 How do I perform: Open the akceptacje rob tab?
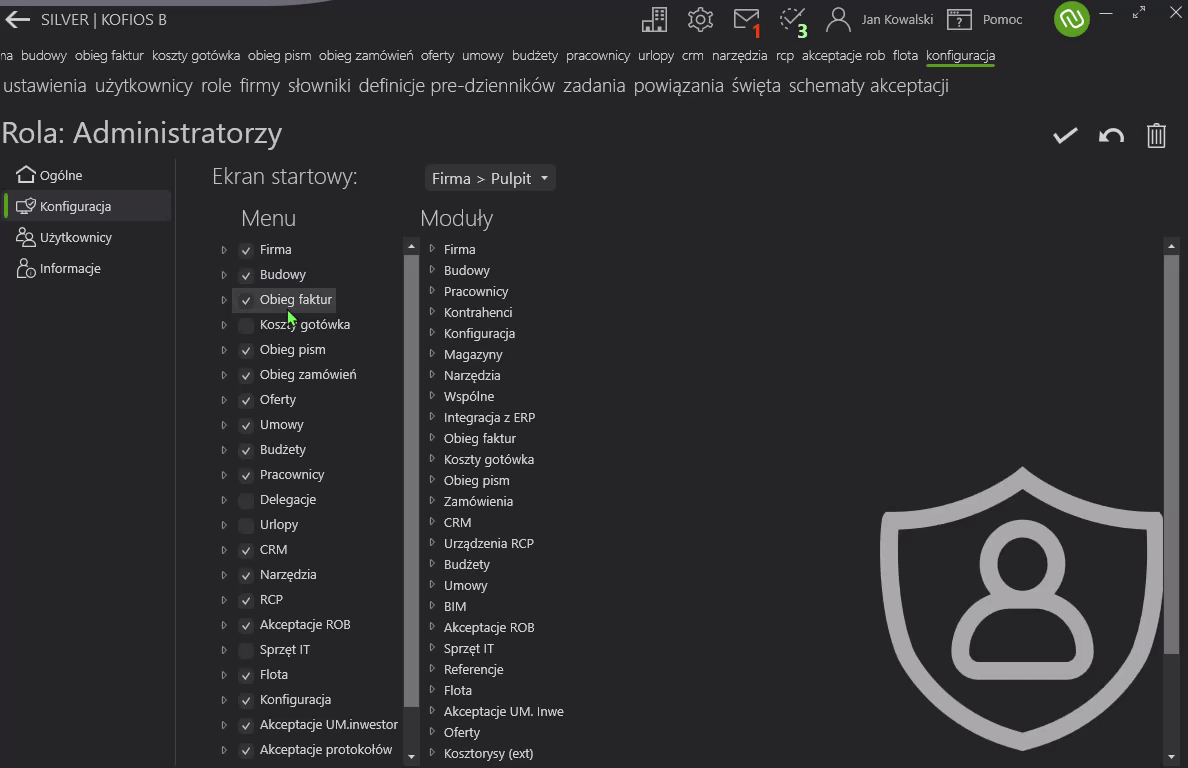(843, 55)
